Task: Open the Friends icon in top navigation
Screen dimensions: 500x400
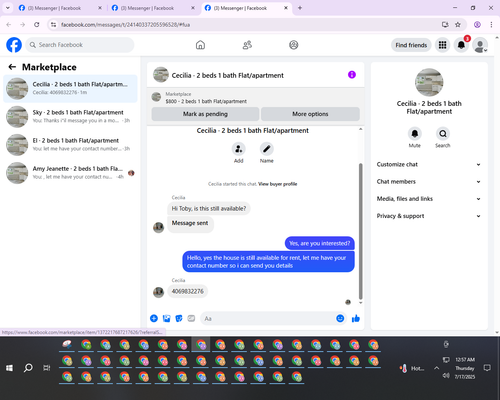Action: (x=247, y=45)
